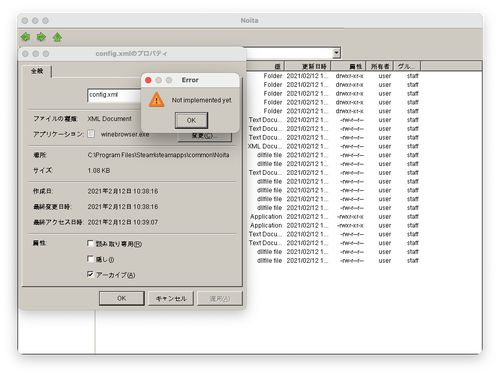Click the config.xmlのプロパティ title bar
The height and width of the screenshot is (376, 500).
132,54
